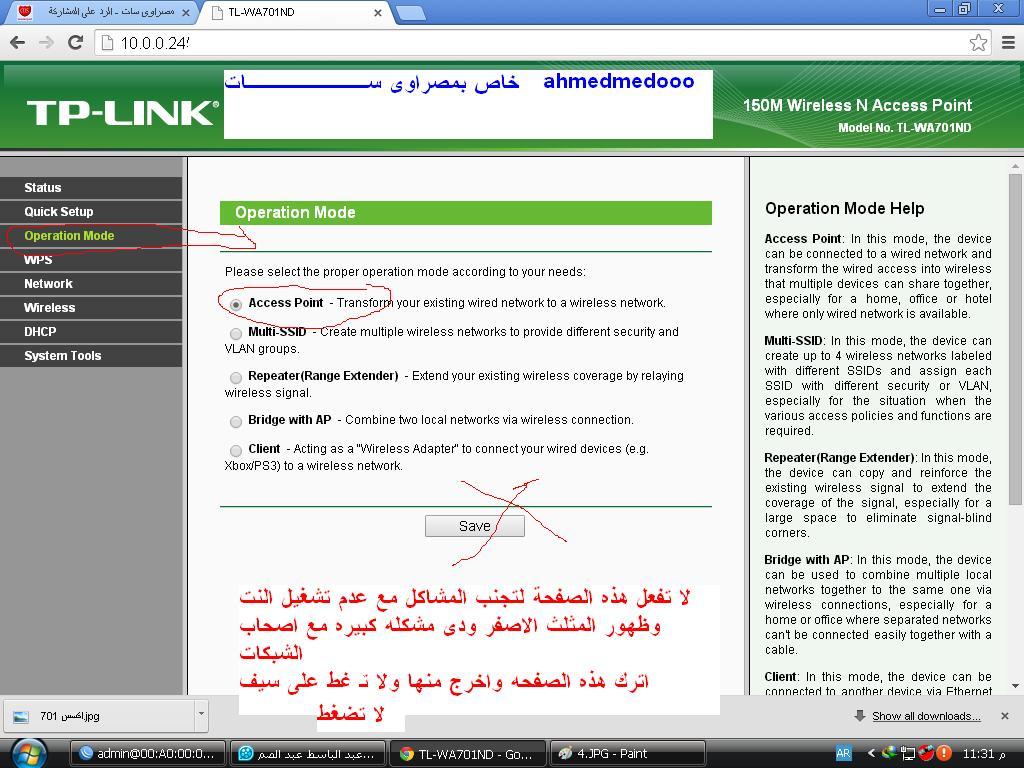Open DHCP sidebar item
This screenshot has height=768, width=1024.
coord(91,332)
